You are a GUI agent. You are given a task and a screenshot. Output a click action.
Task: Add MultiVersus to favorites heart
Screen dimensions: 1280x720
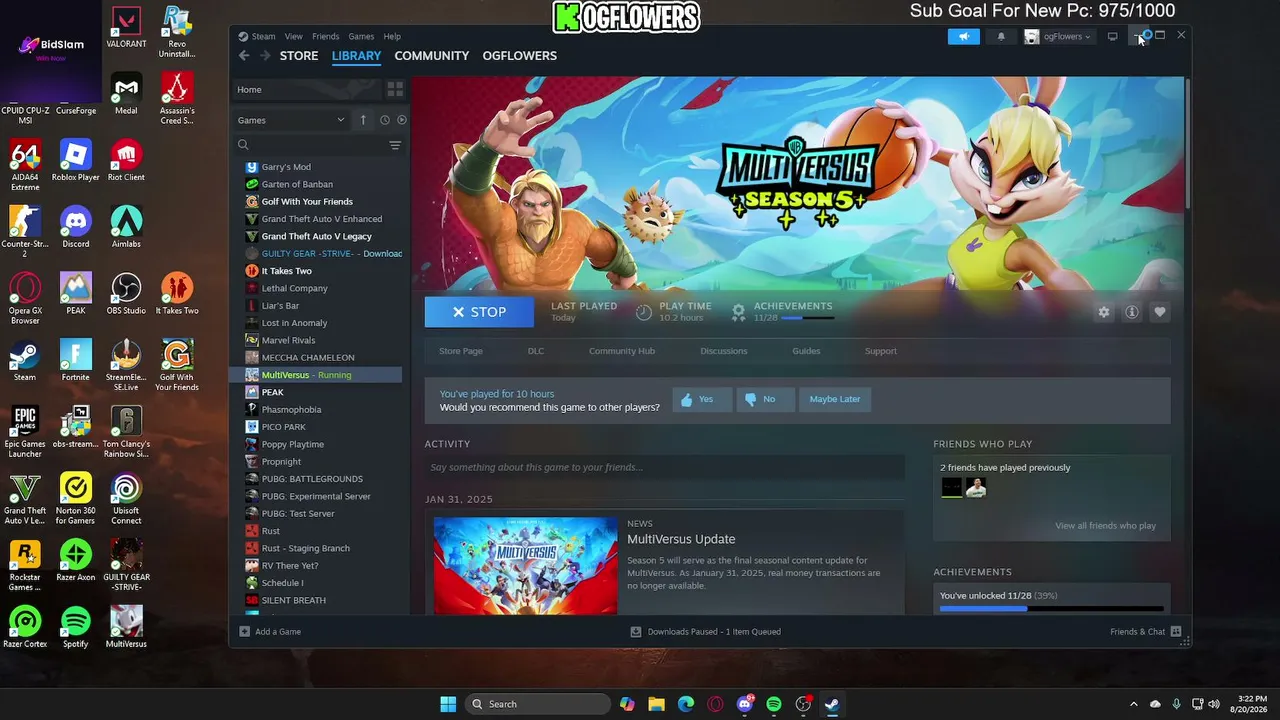click(1160, 312)
